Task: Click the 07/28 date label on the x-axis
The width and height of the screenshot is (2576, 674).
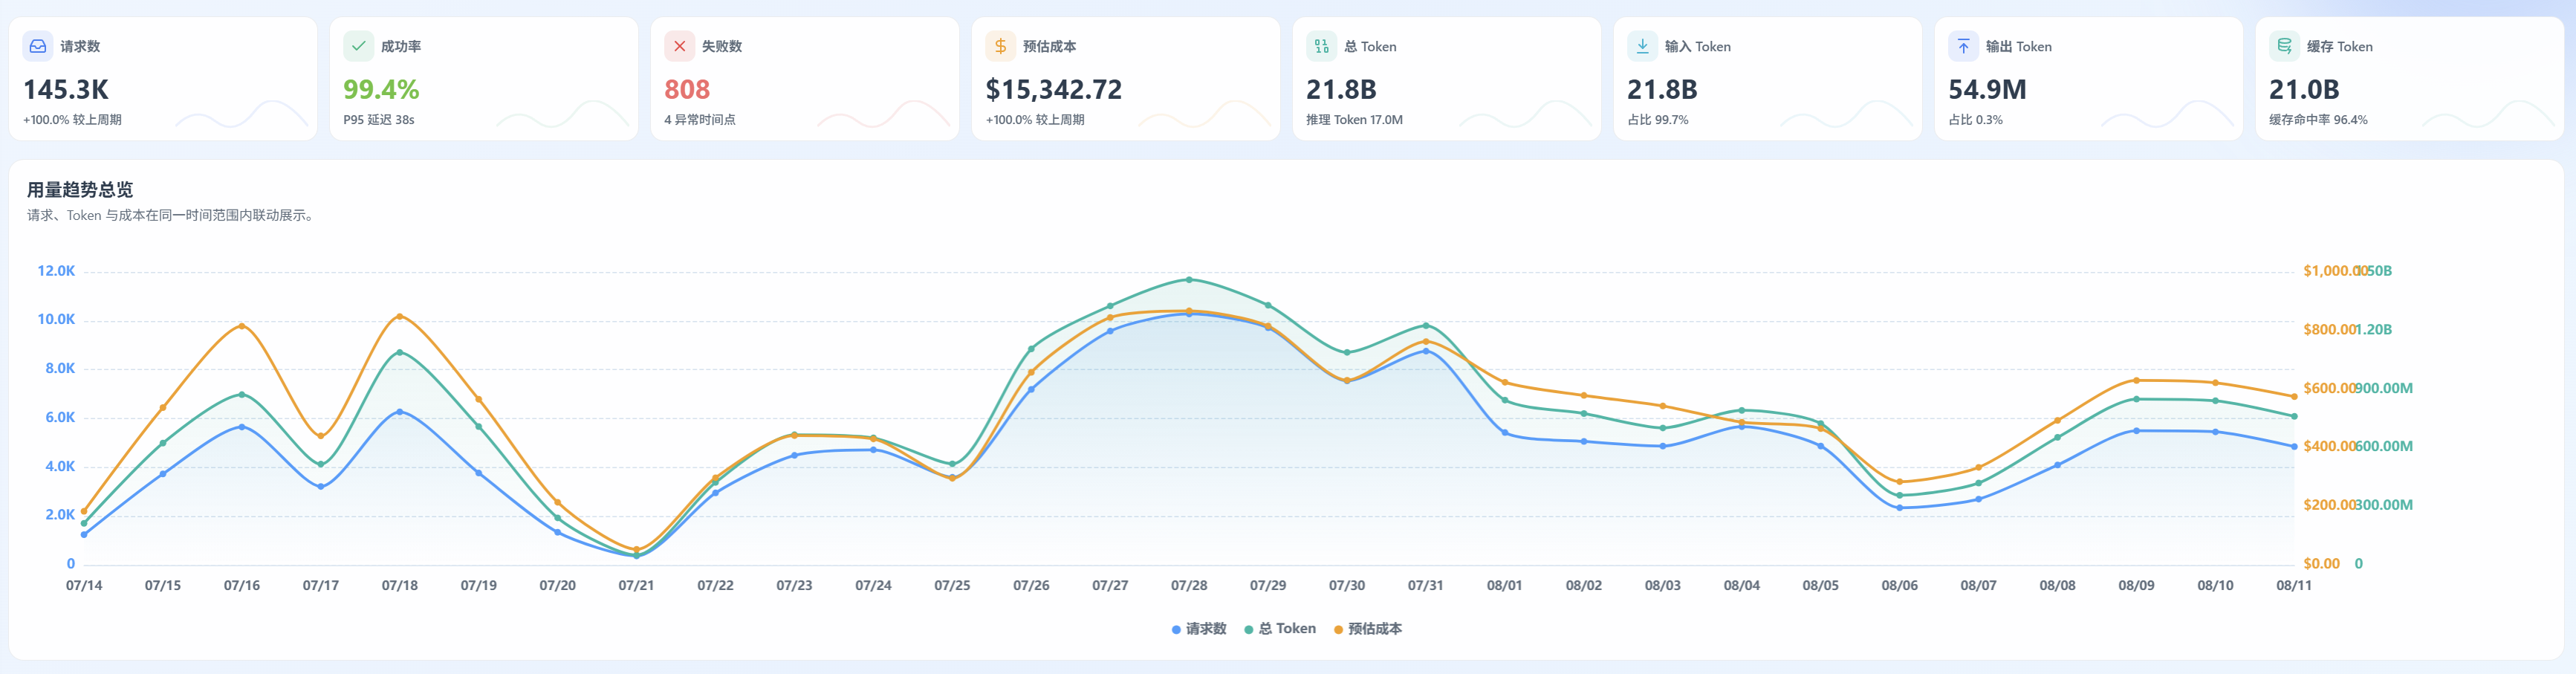Action: point(1189,586)
